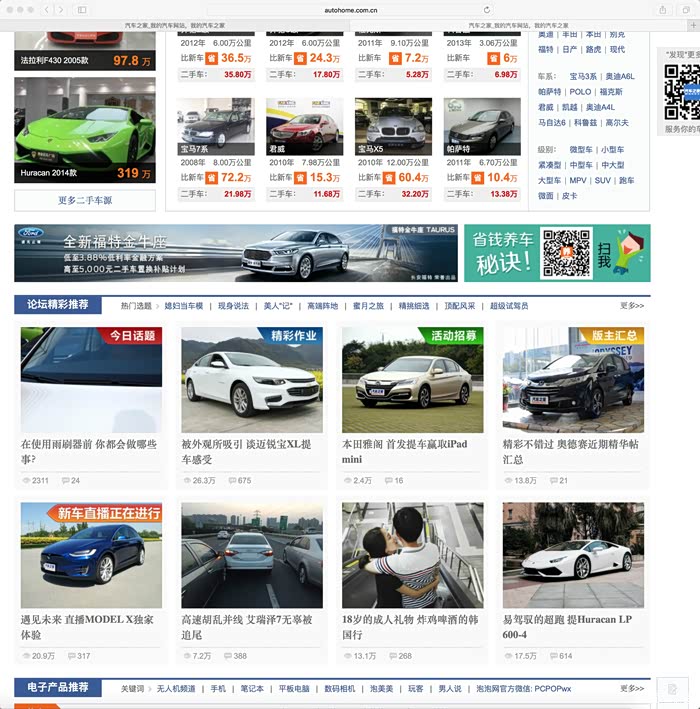The width and height of the screenshot is (700, 709).
Task: Click the 全新福特金牛座 ad banner
Action: pos(236,253)
